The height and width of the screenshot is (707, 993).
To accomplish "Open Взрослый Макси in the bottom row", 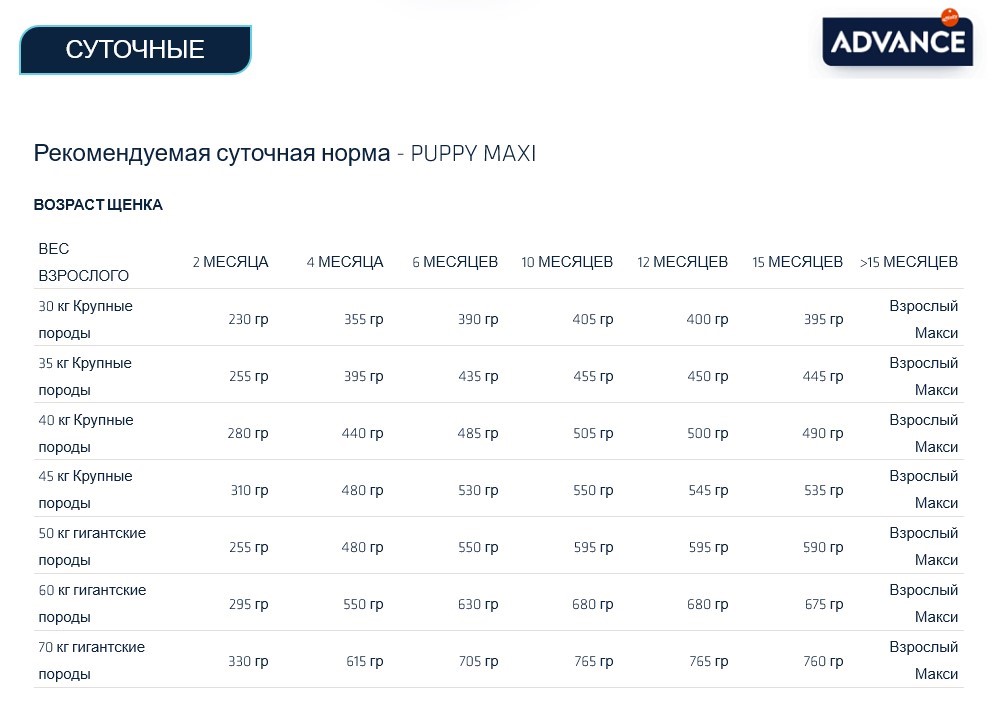I will point(924,660).
